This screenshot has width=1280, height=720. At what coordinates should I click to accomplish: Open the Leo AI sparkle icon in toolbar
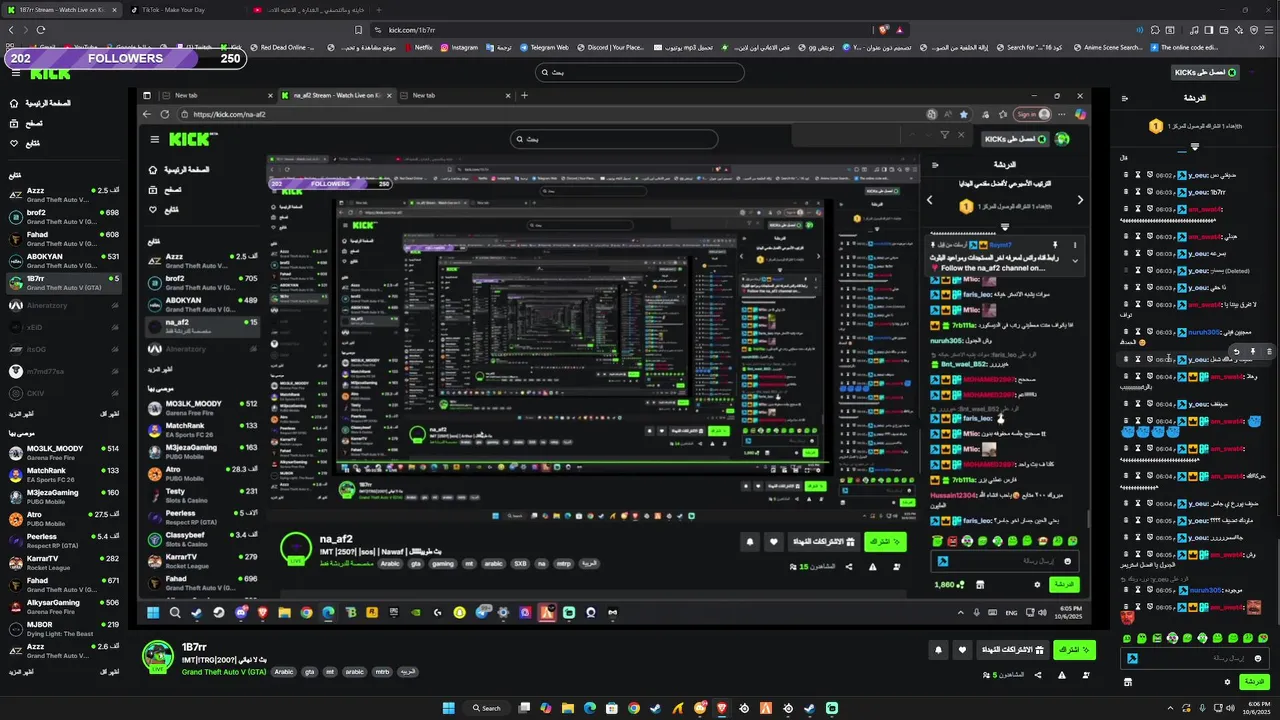[x=1239, y=30]
